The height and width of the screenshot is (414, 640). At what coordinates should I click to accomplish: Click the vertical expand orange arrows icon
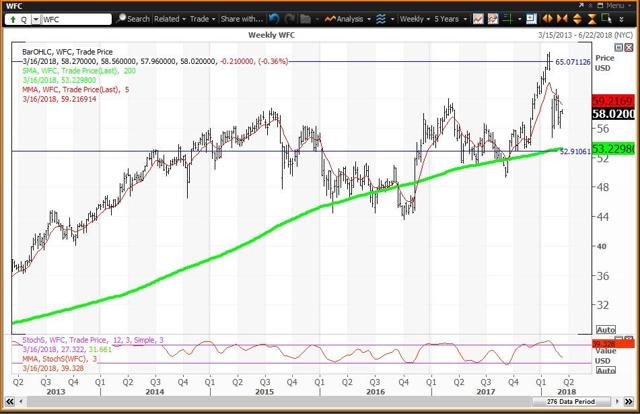pos(577,19)
